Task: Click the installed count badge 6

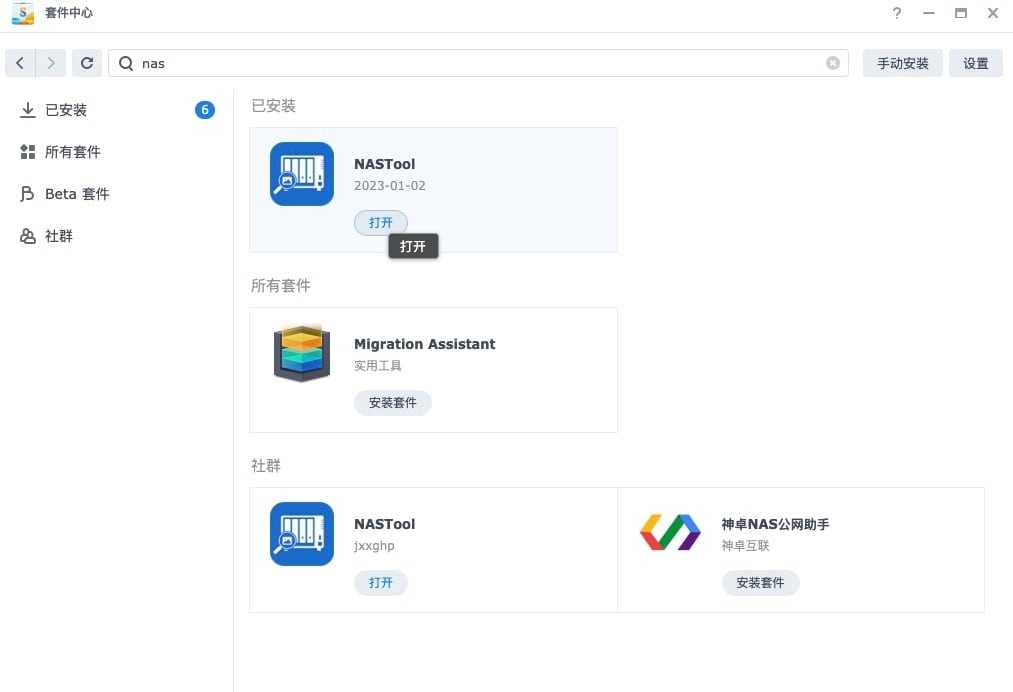Action: pos(205,110)
